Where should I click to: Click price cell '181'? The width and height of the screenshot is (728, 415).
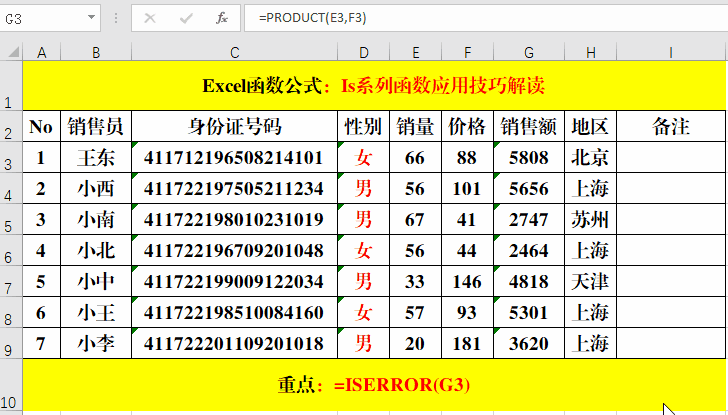468,344
